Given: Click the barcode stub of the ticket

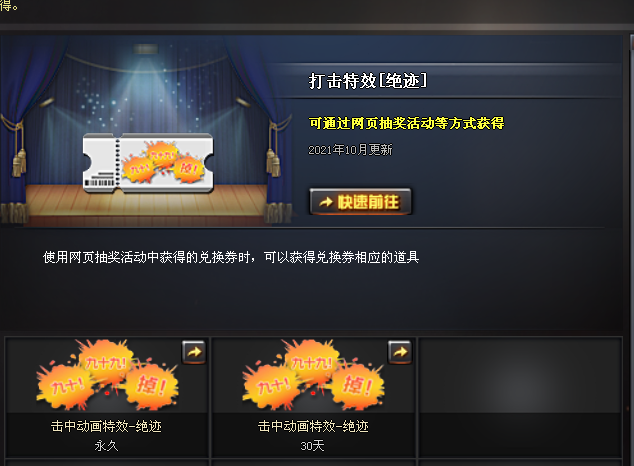Looking at the screenshot, I should point(99,163).
